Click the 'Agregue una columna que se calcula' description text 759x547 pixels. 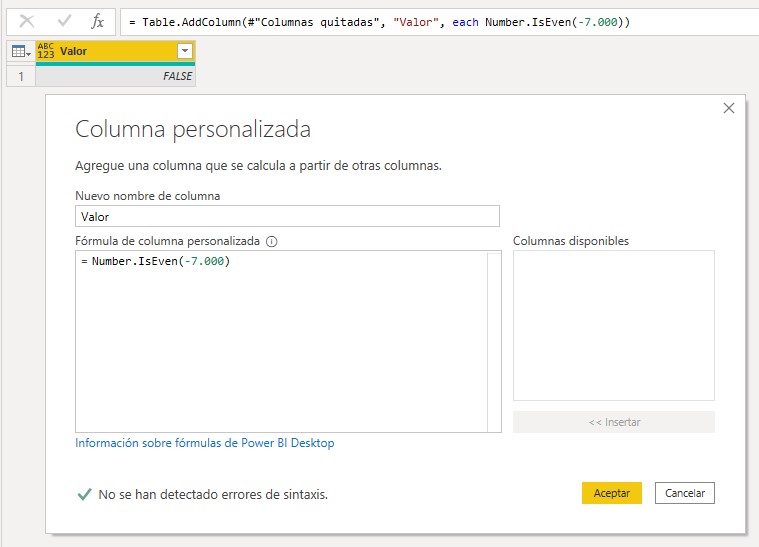click(x=258, y=166)
